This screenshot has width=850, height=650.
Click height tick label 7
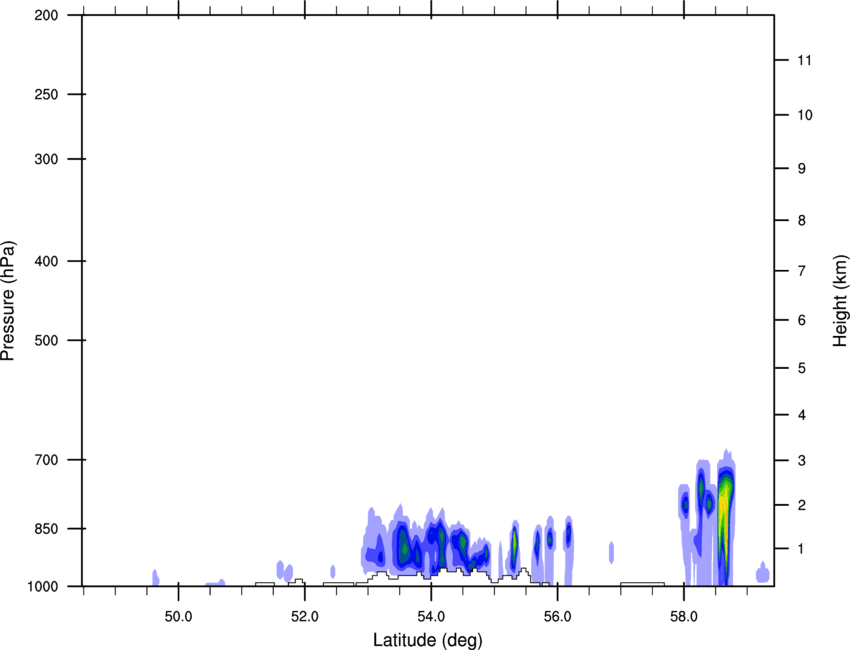pyautogui.click(x=802, y=271)
